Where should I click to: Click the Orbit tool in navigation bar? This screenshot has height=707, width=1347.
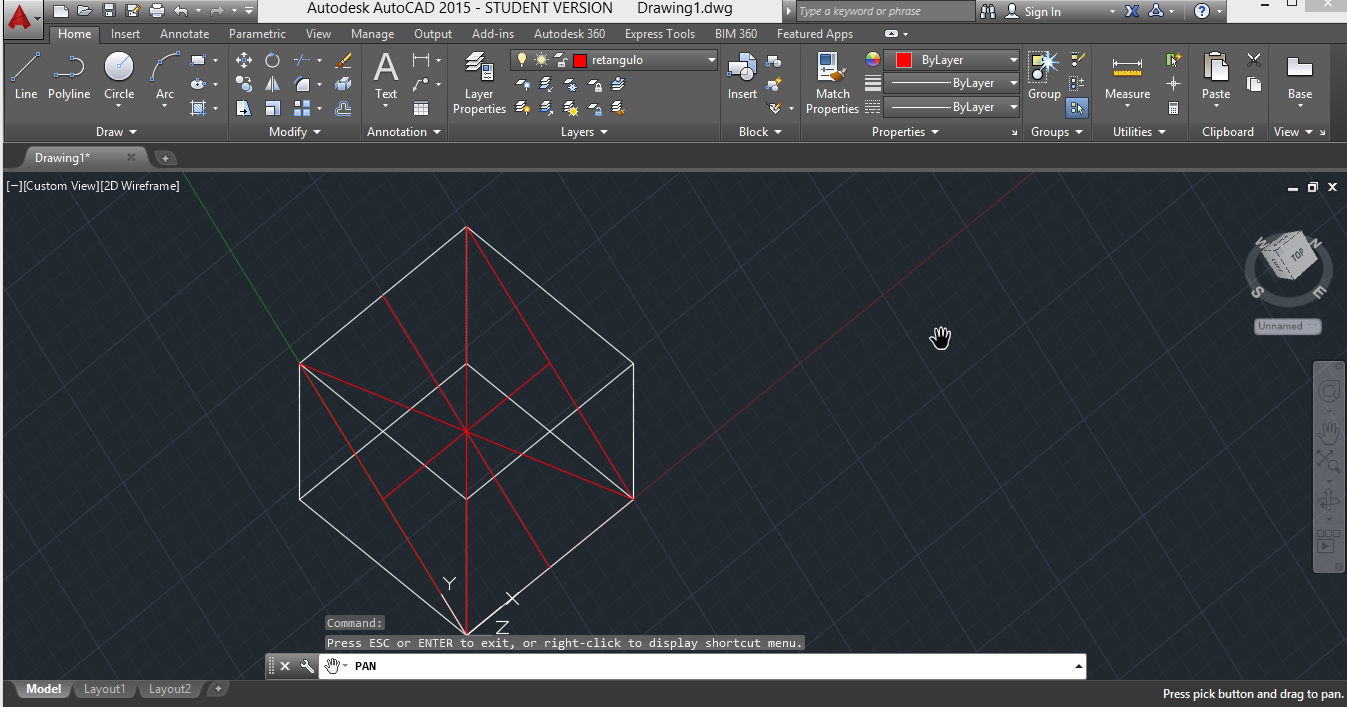point(1328,500)
